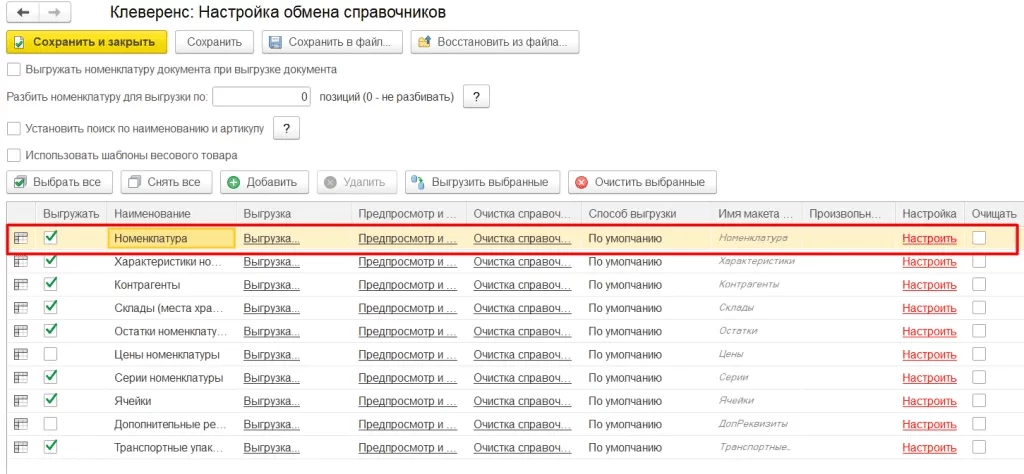Screen dimensions: 1024x474
Task: Click 'Выбрать все' button
Action: (x=59, y=182)
